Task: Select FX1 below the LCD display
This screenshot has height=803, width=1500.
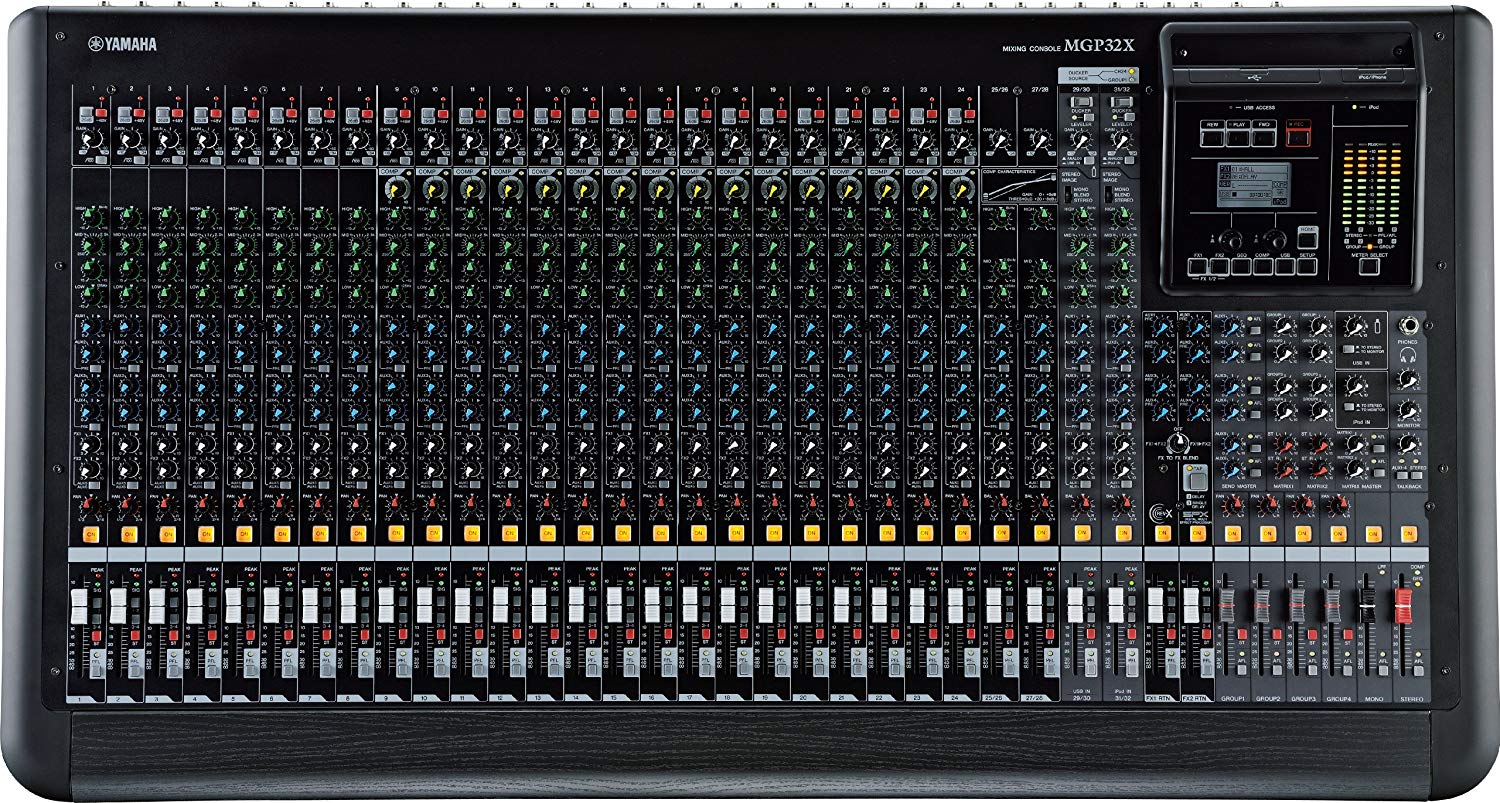Action: click(x=1198, y=267)
